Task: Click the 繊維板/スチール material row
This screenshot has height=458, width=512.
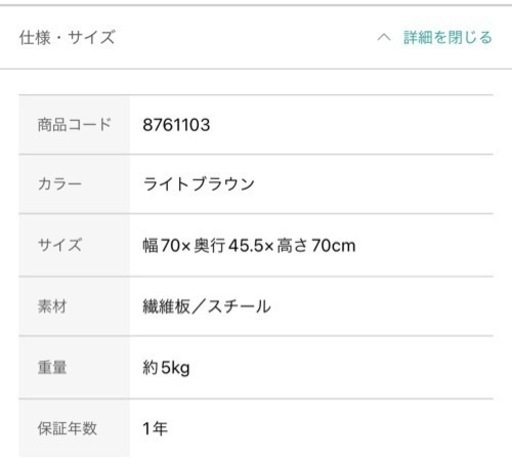Action: click(256, 306)
